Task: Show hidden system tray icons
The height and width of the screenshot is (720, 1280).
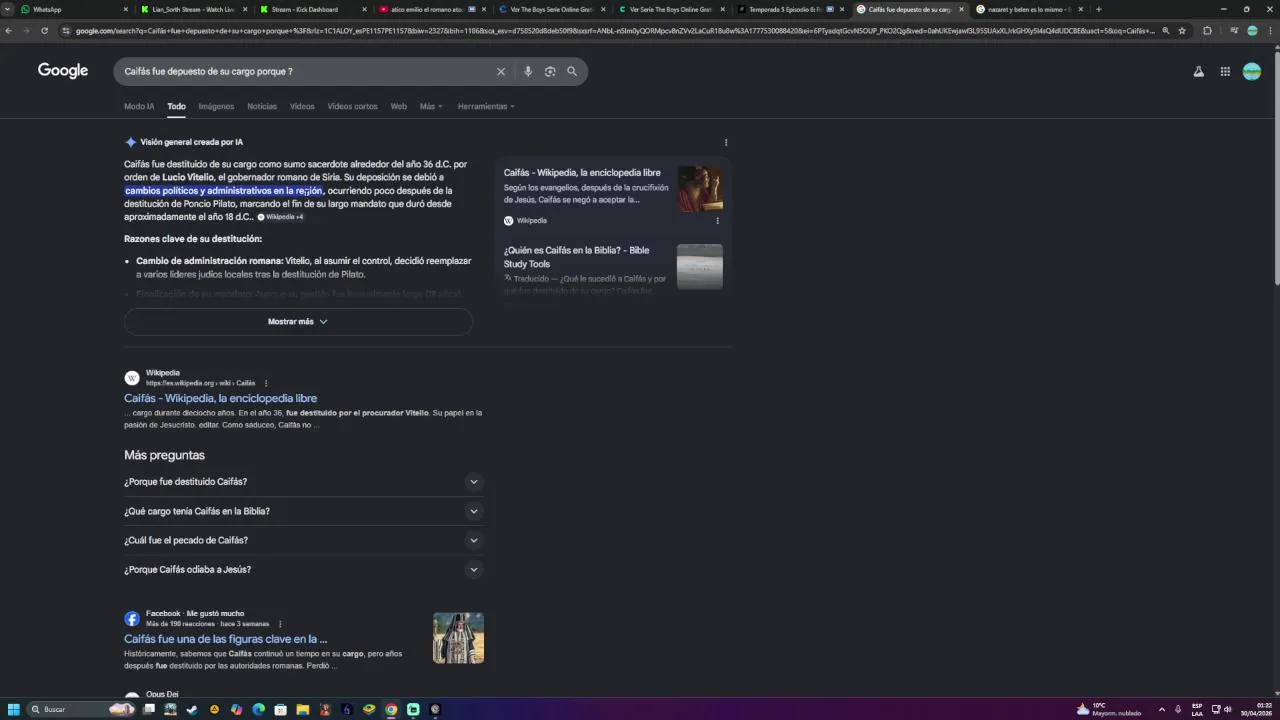Action: [x=1161, y=709]
